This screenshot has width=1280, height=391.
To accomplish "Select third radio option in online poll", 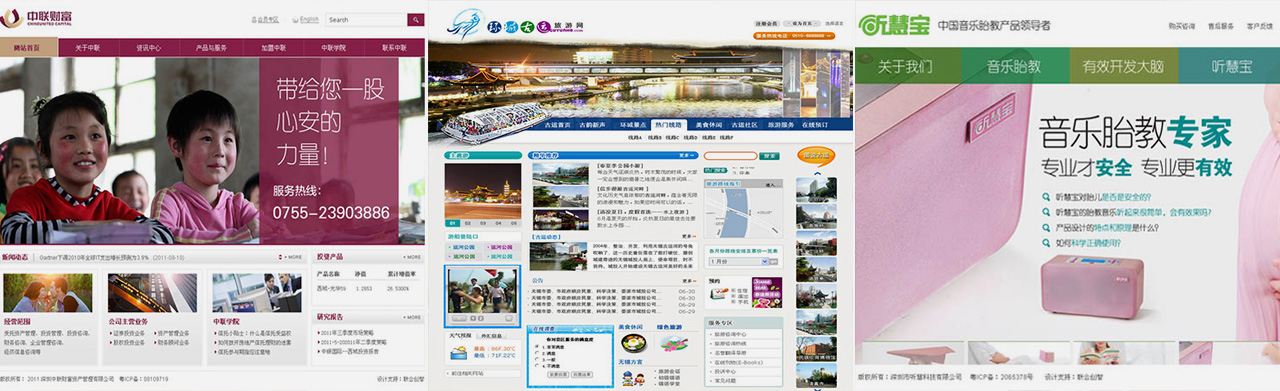I will tap(537, 359).
